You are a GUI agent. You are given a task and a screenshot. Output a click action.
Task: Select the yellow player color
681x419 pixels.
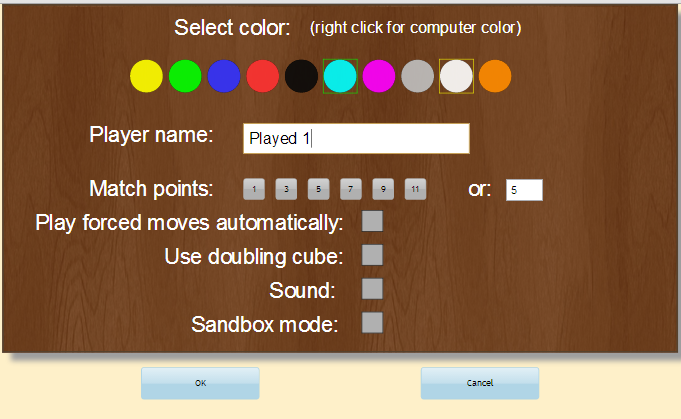tap(146, 77)
